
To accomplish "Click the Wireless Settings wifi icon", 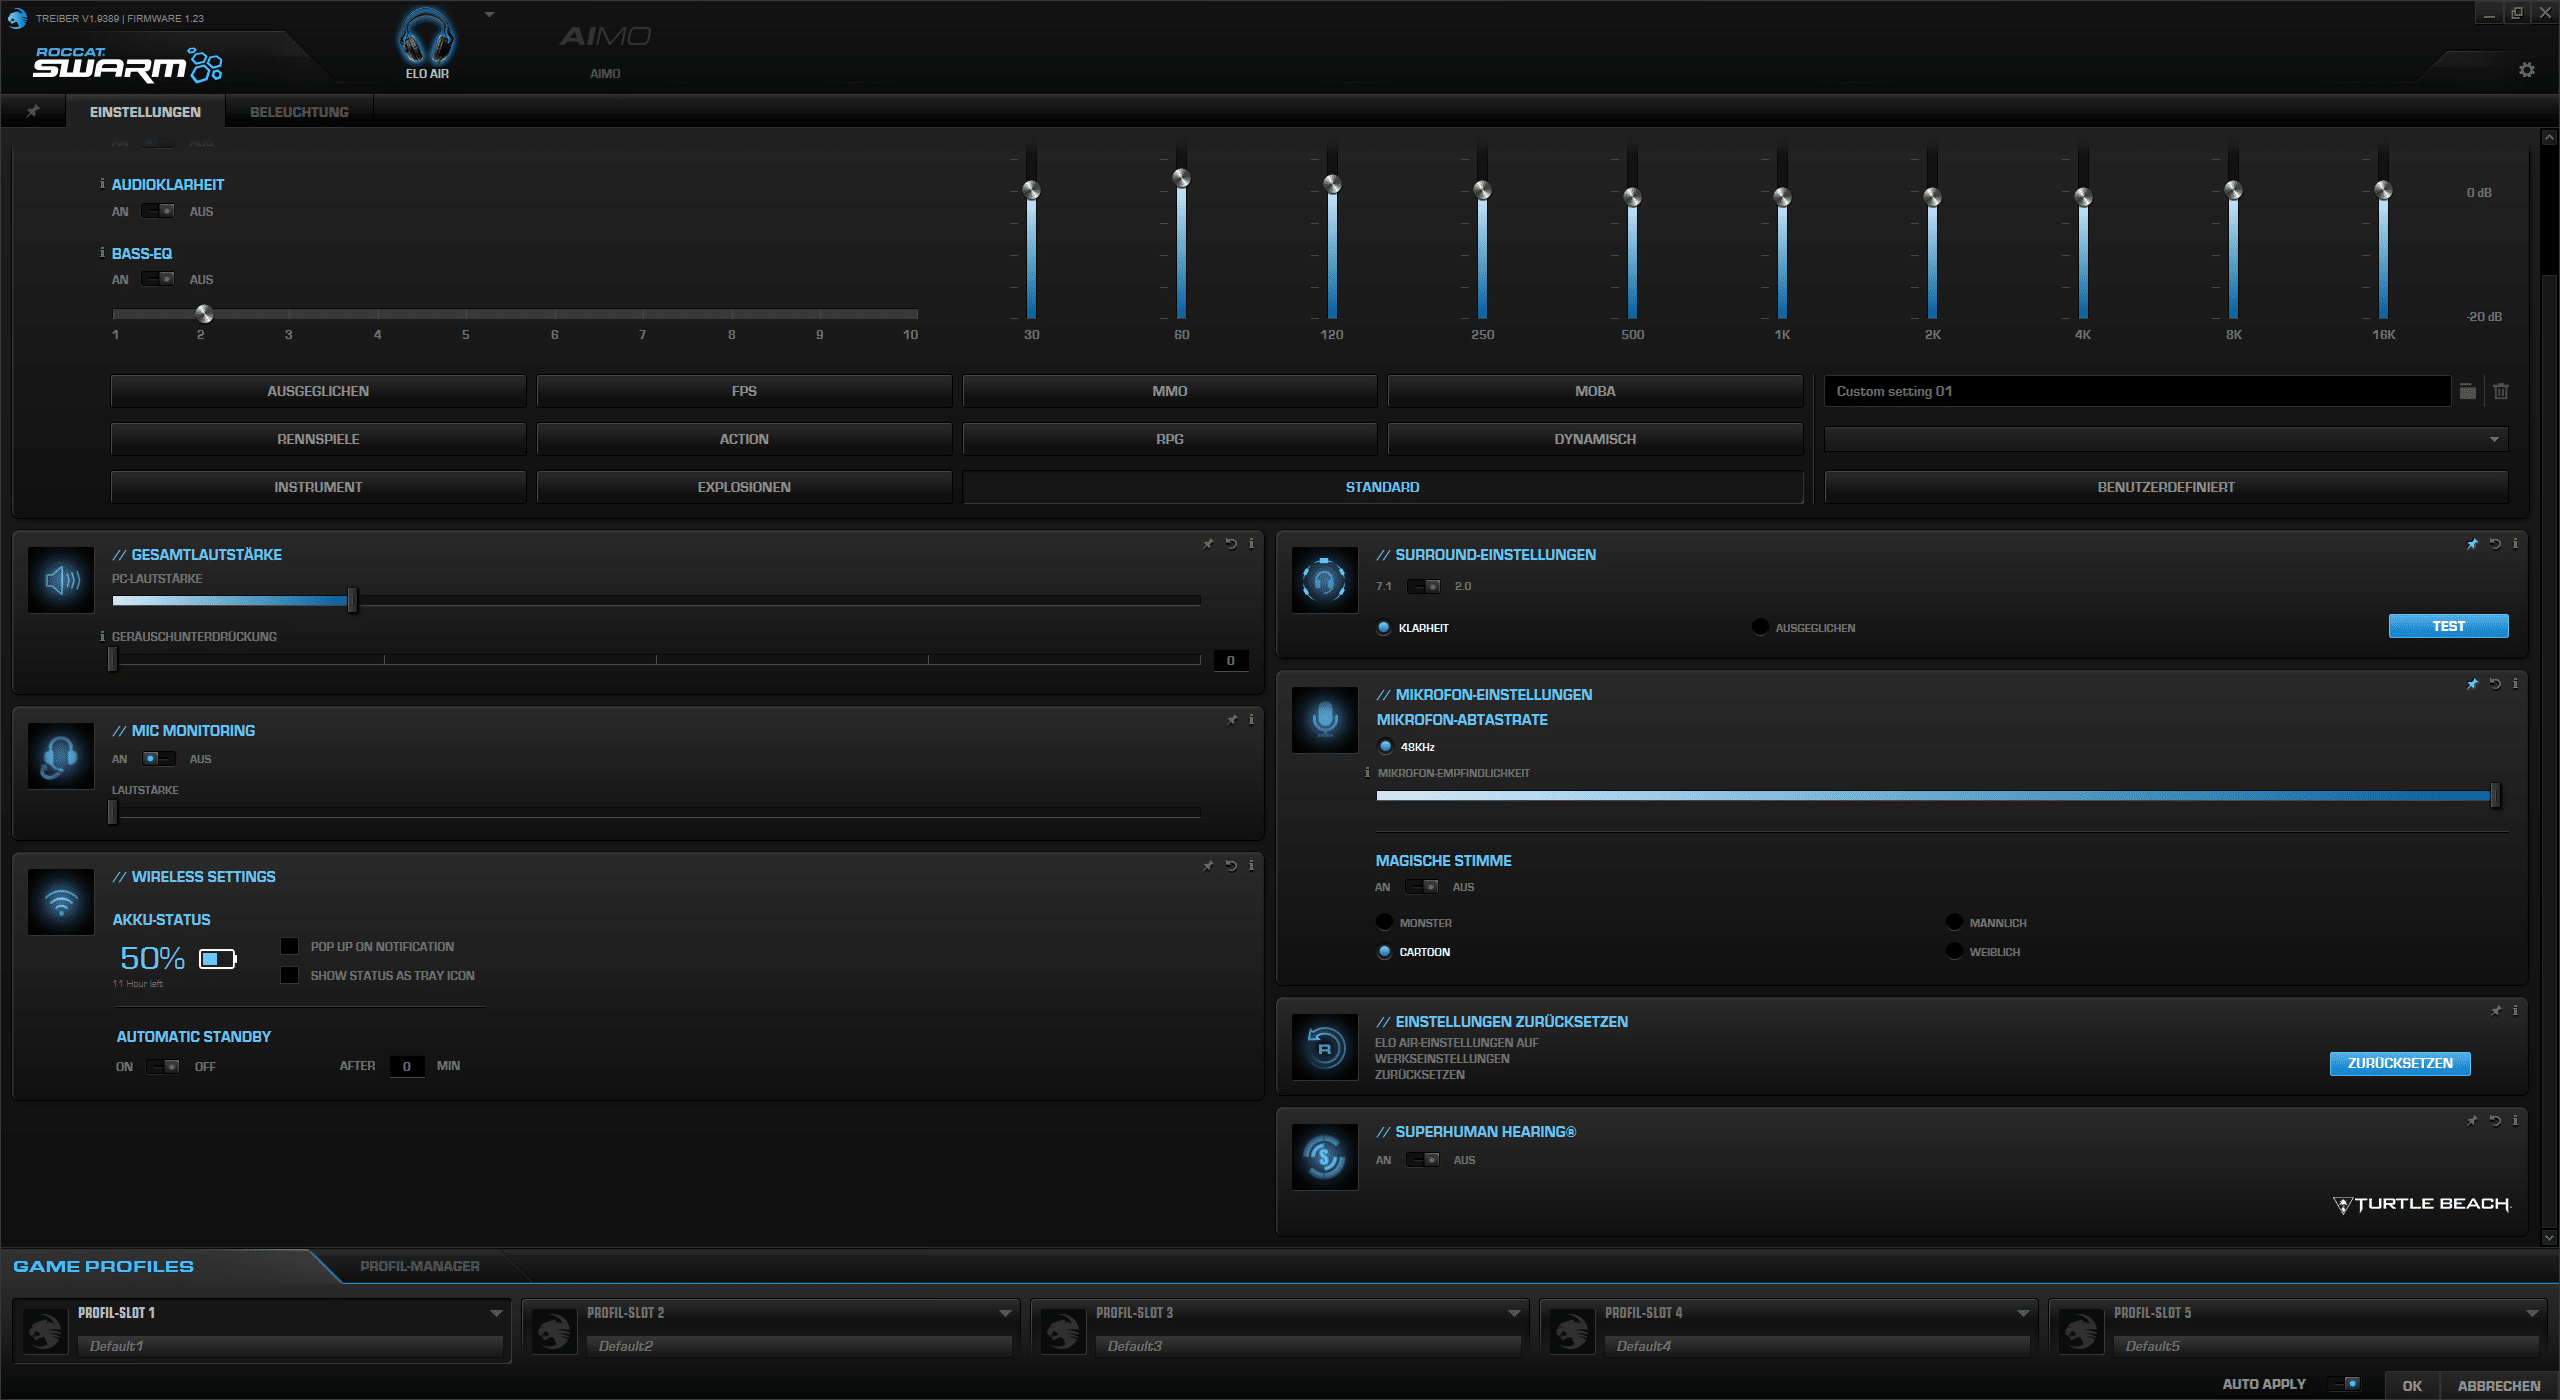I will coord(61,901).
